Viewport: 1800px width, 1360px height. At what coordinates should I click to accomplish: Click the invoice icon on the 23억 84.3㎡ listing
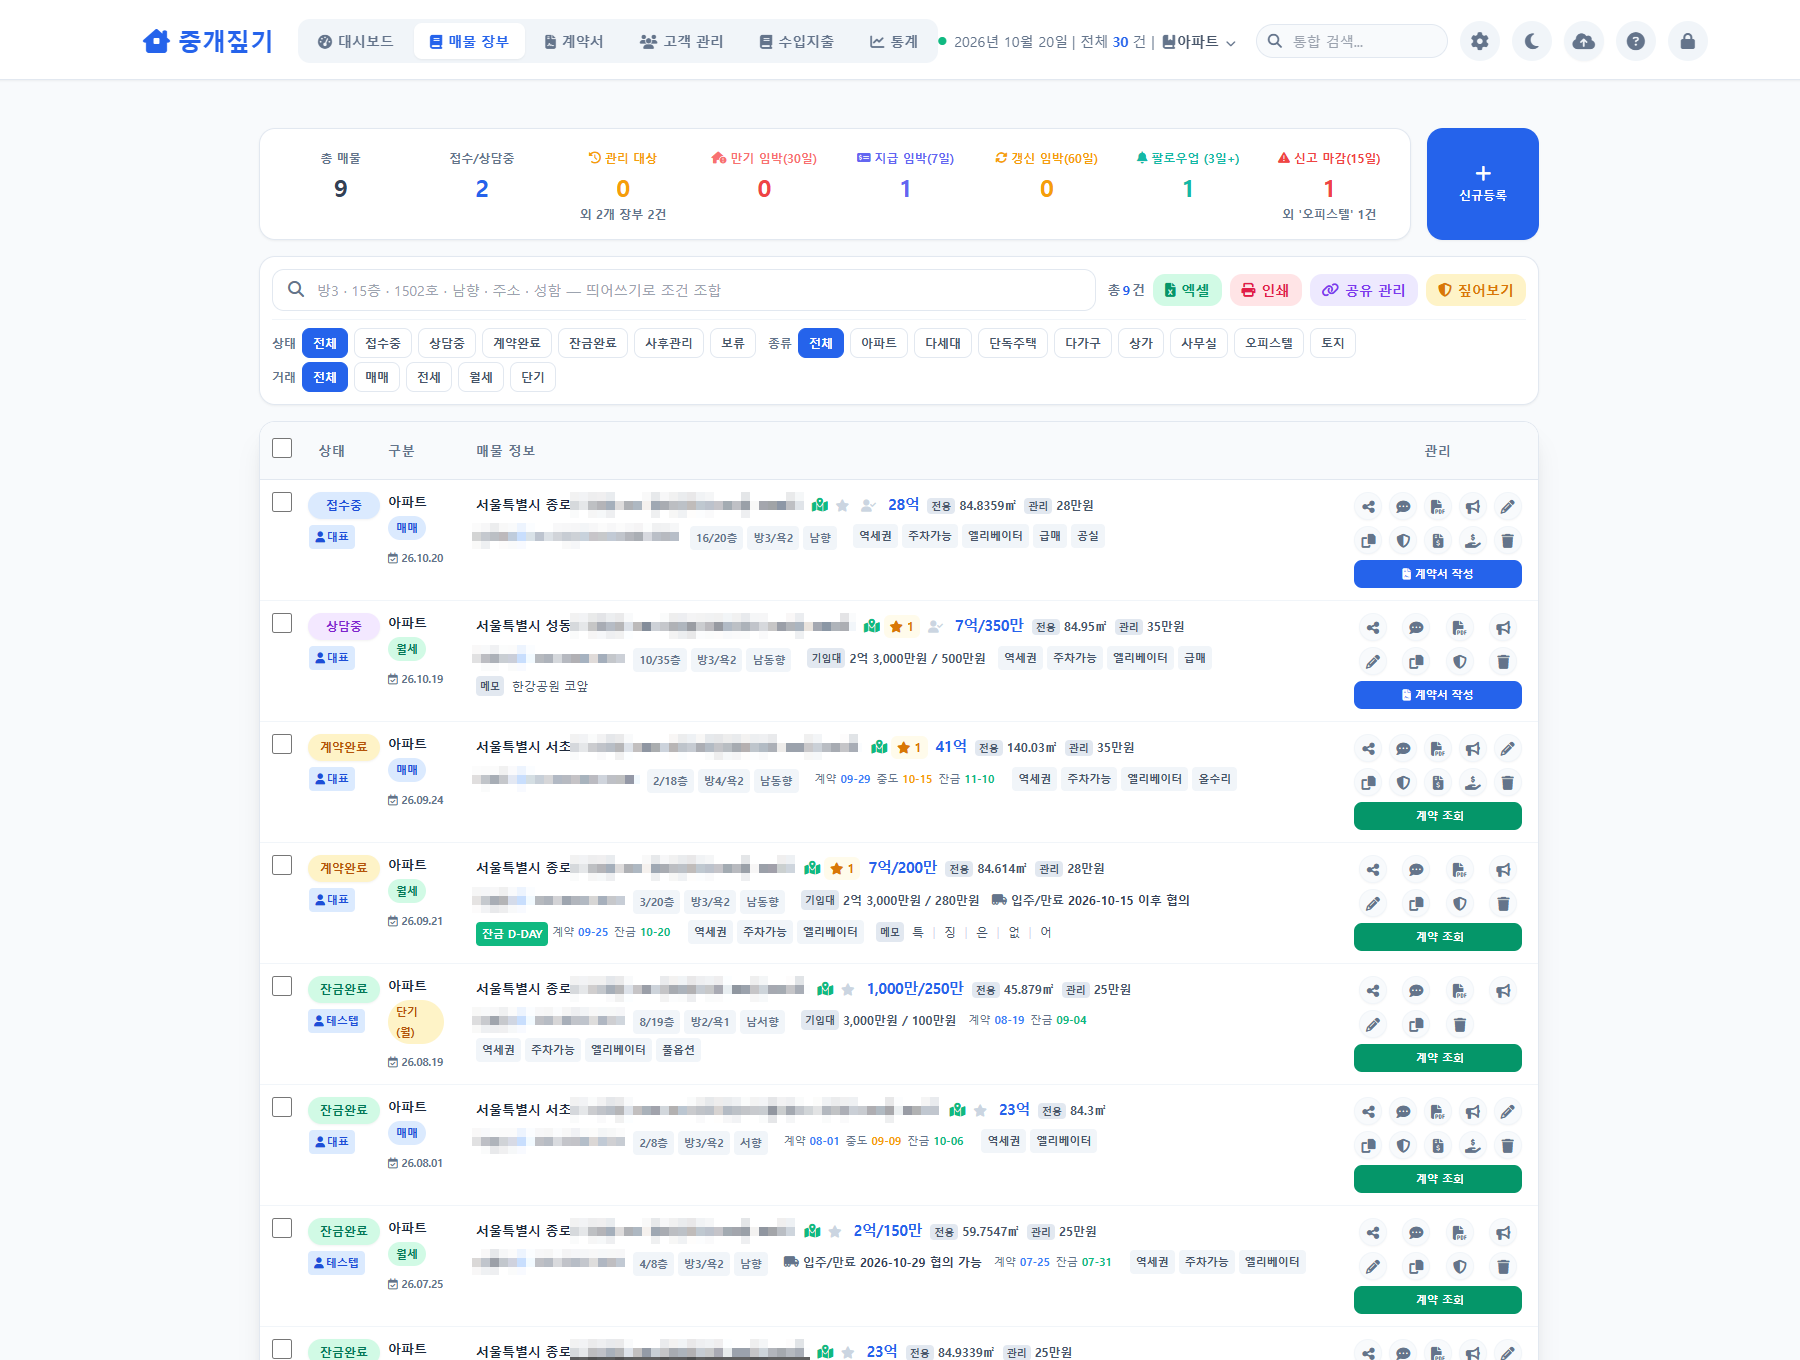(1437, 1146)
